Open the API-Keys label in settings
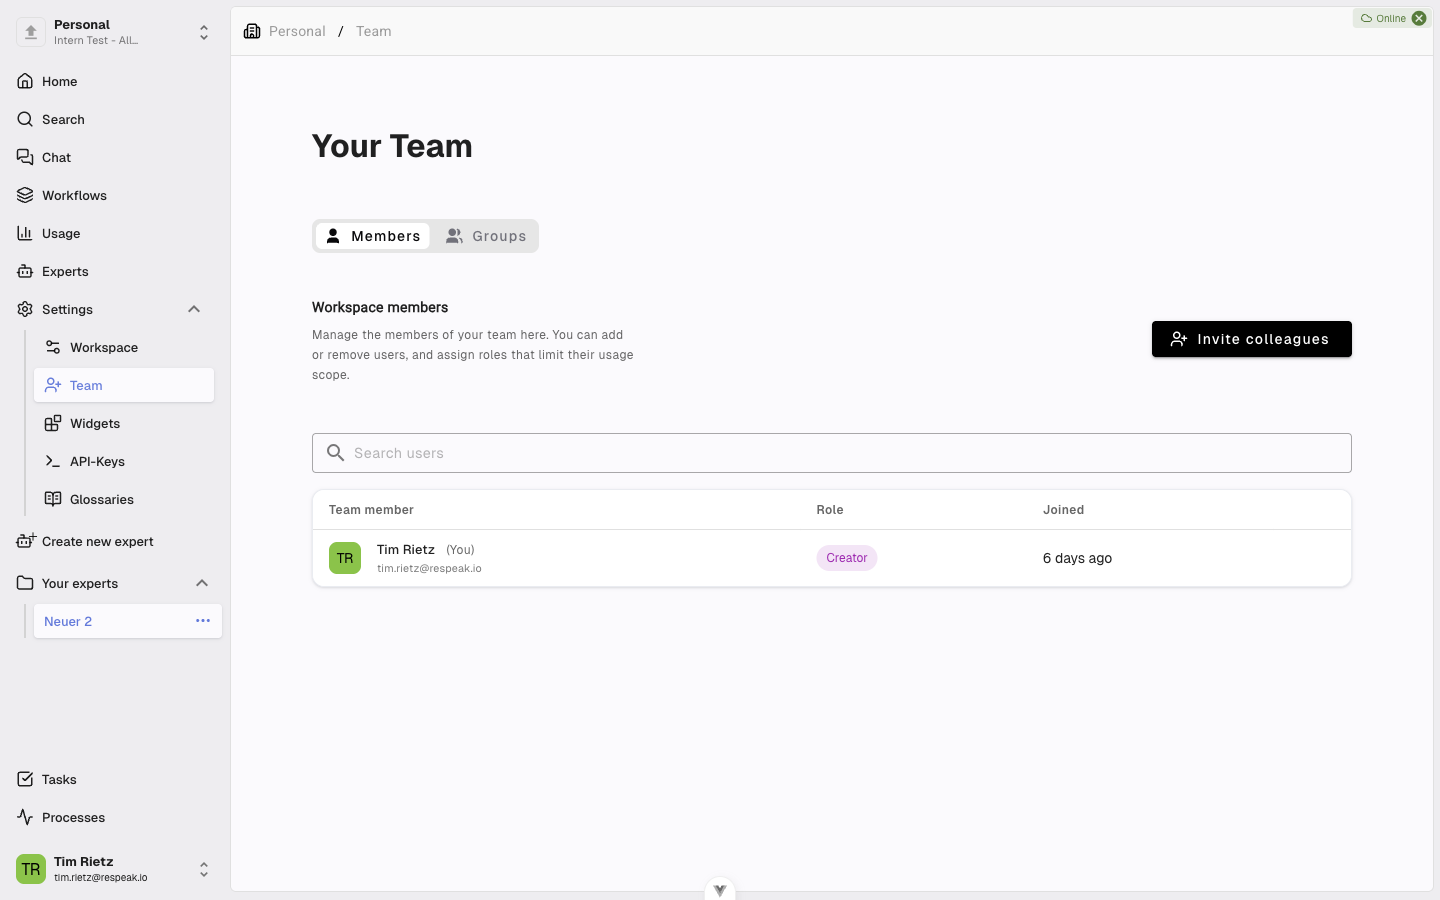Viewport: 1440px width, 900px height. (97, 461)
